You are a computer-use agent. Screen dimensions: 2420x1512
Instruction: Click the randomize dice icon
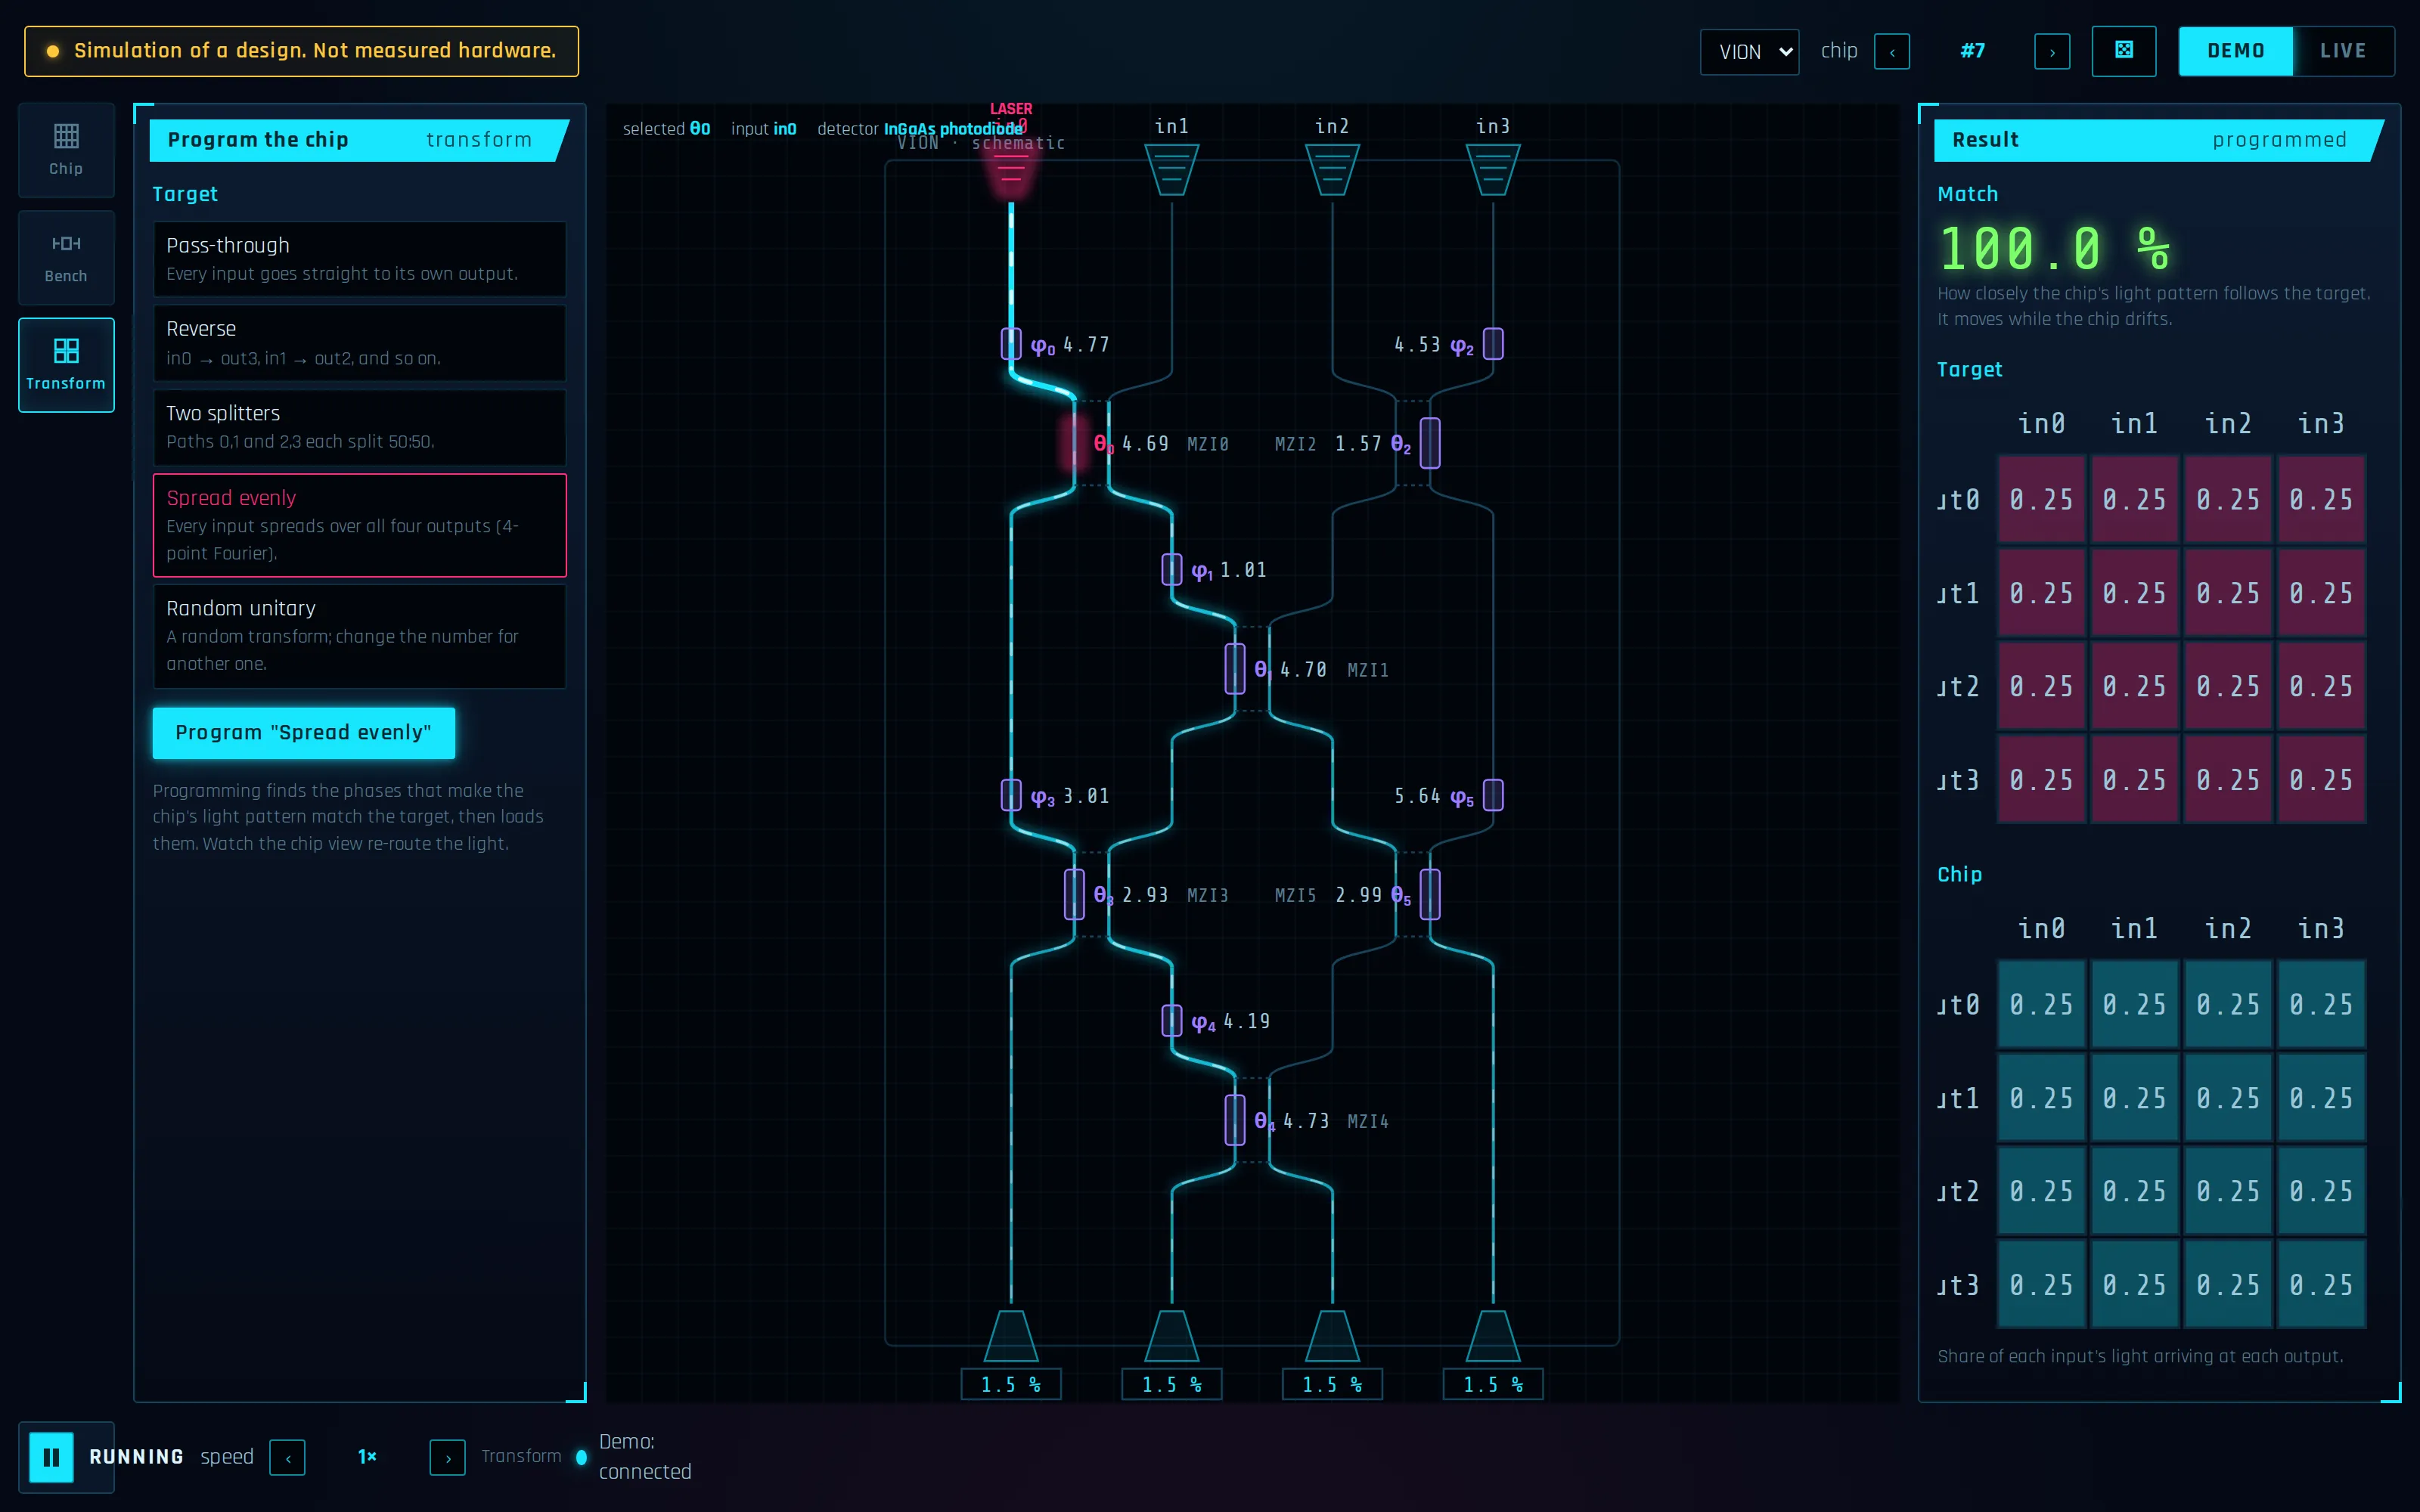coord(2123,51)
